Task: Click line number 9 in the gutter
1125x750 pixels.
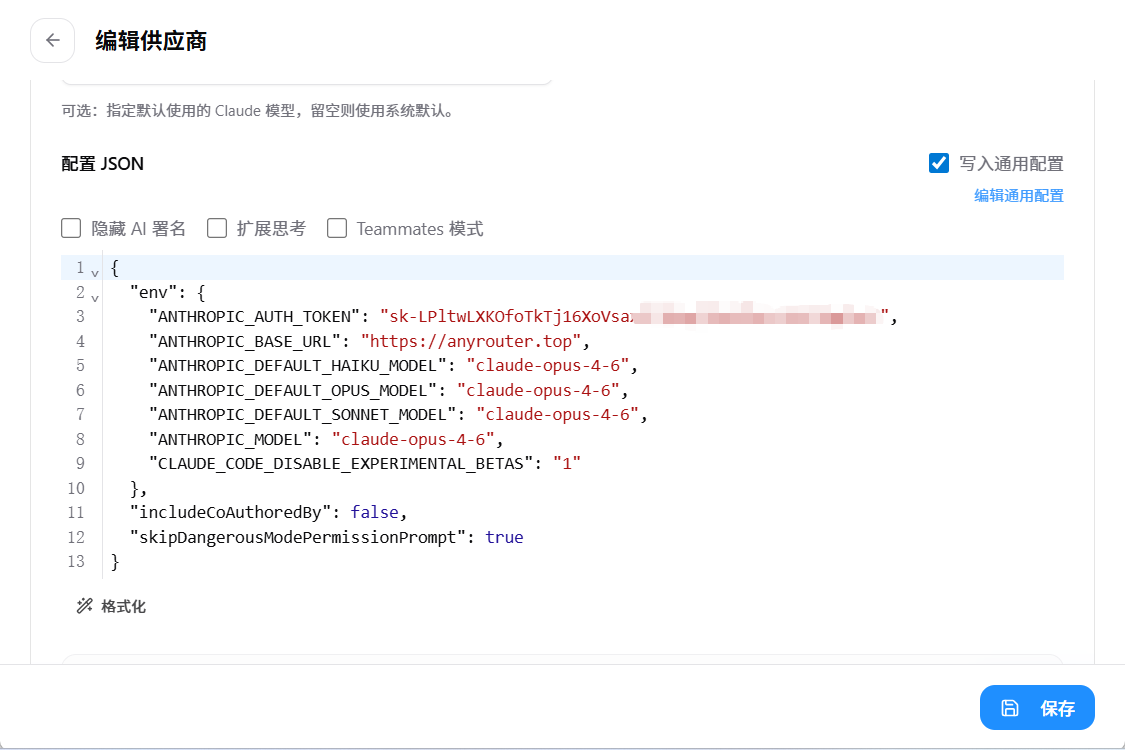Action: [80, 464]
